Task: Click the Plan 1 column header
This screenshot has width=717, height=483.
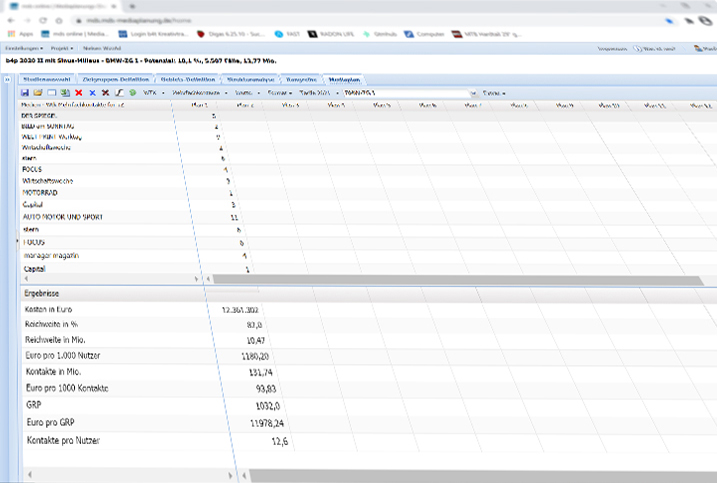Action: click(x=199, y=105)
